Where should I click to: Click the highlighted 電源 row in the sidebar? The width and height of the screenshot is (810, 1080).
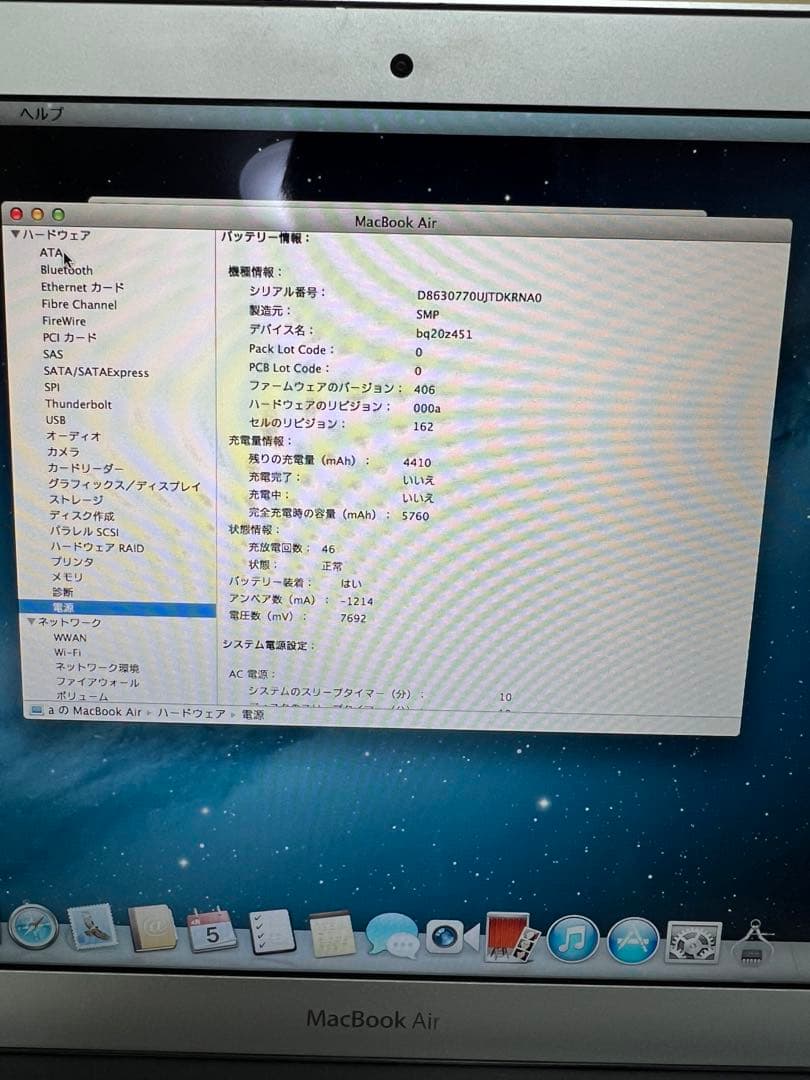pos(117,608)
